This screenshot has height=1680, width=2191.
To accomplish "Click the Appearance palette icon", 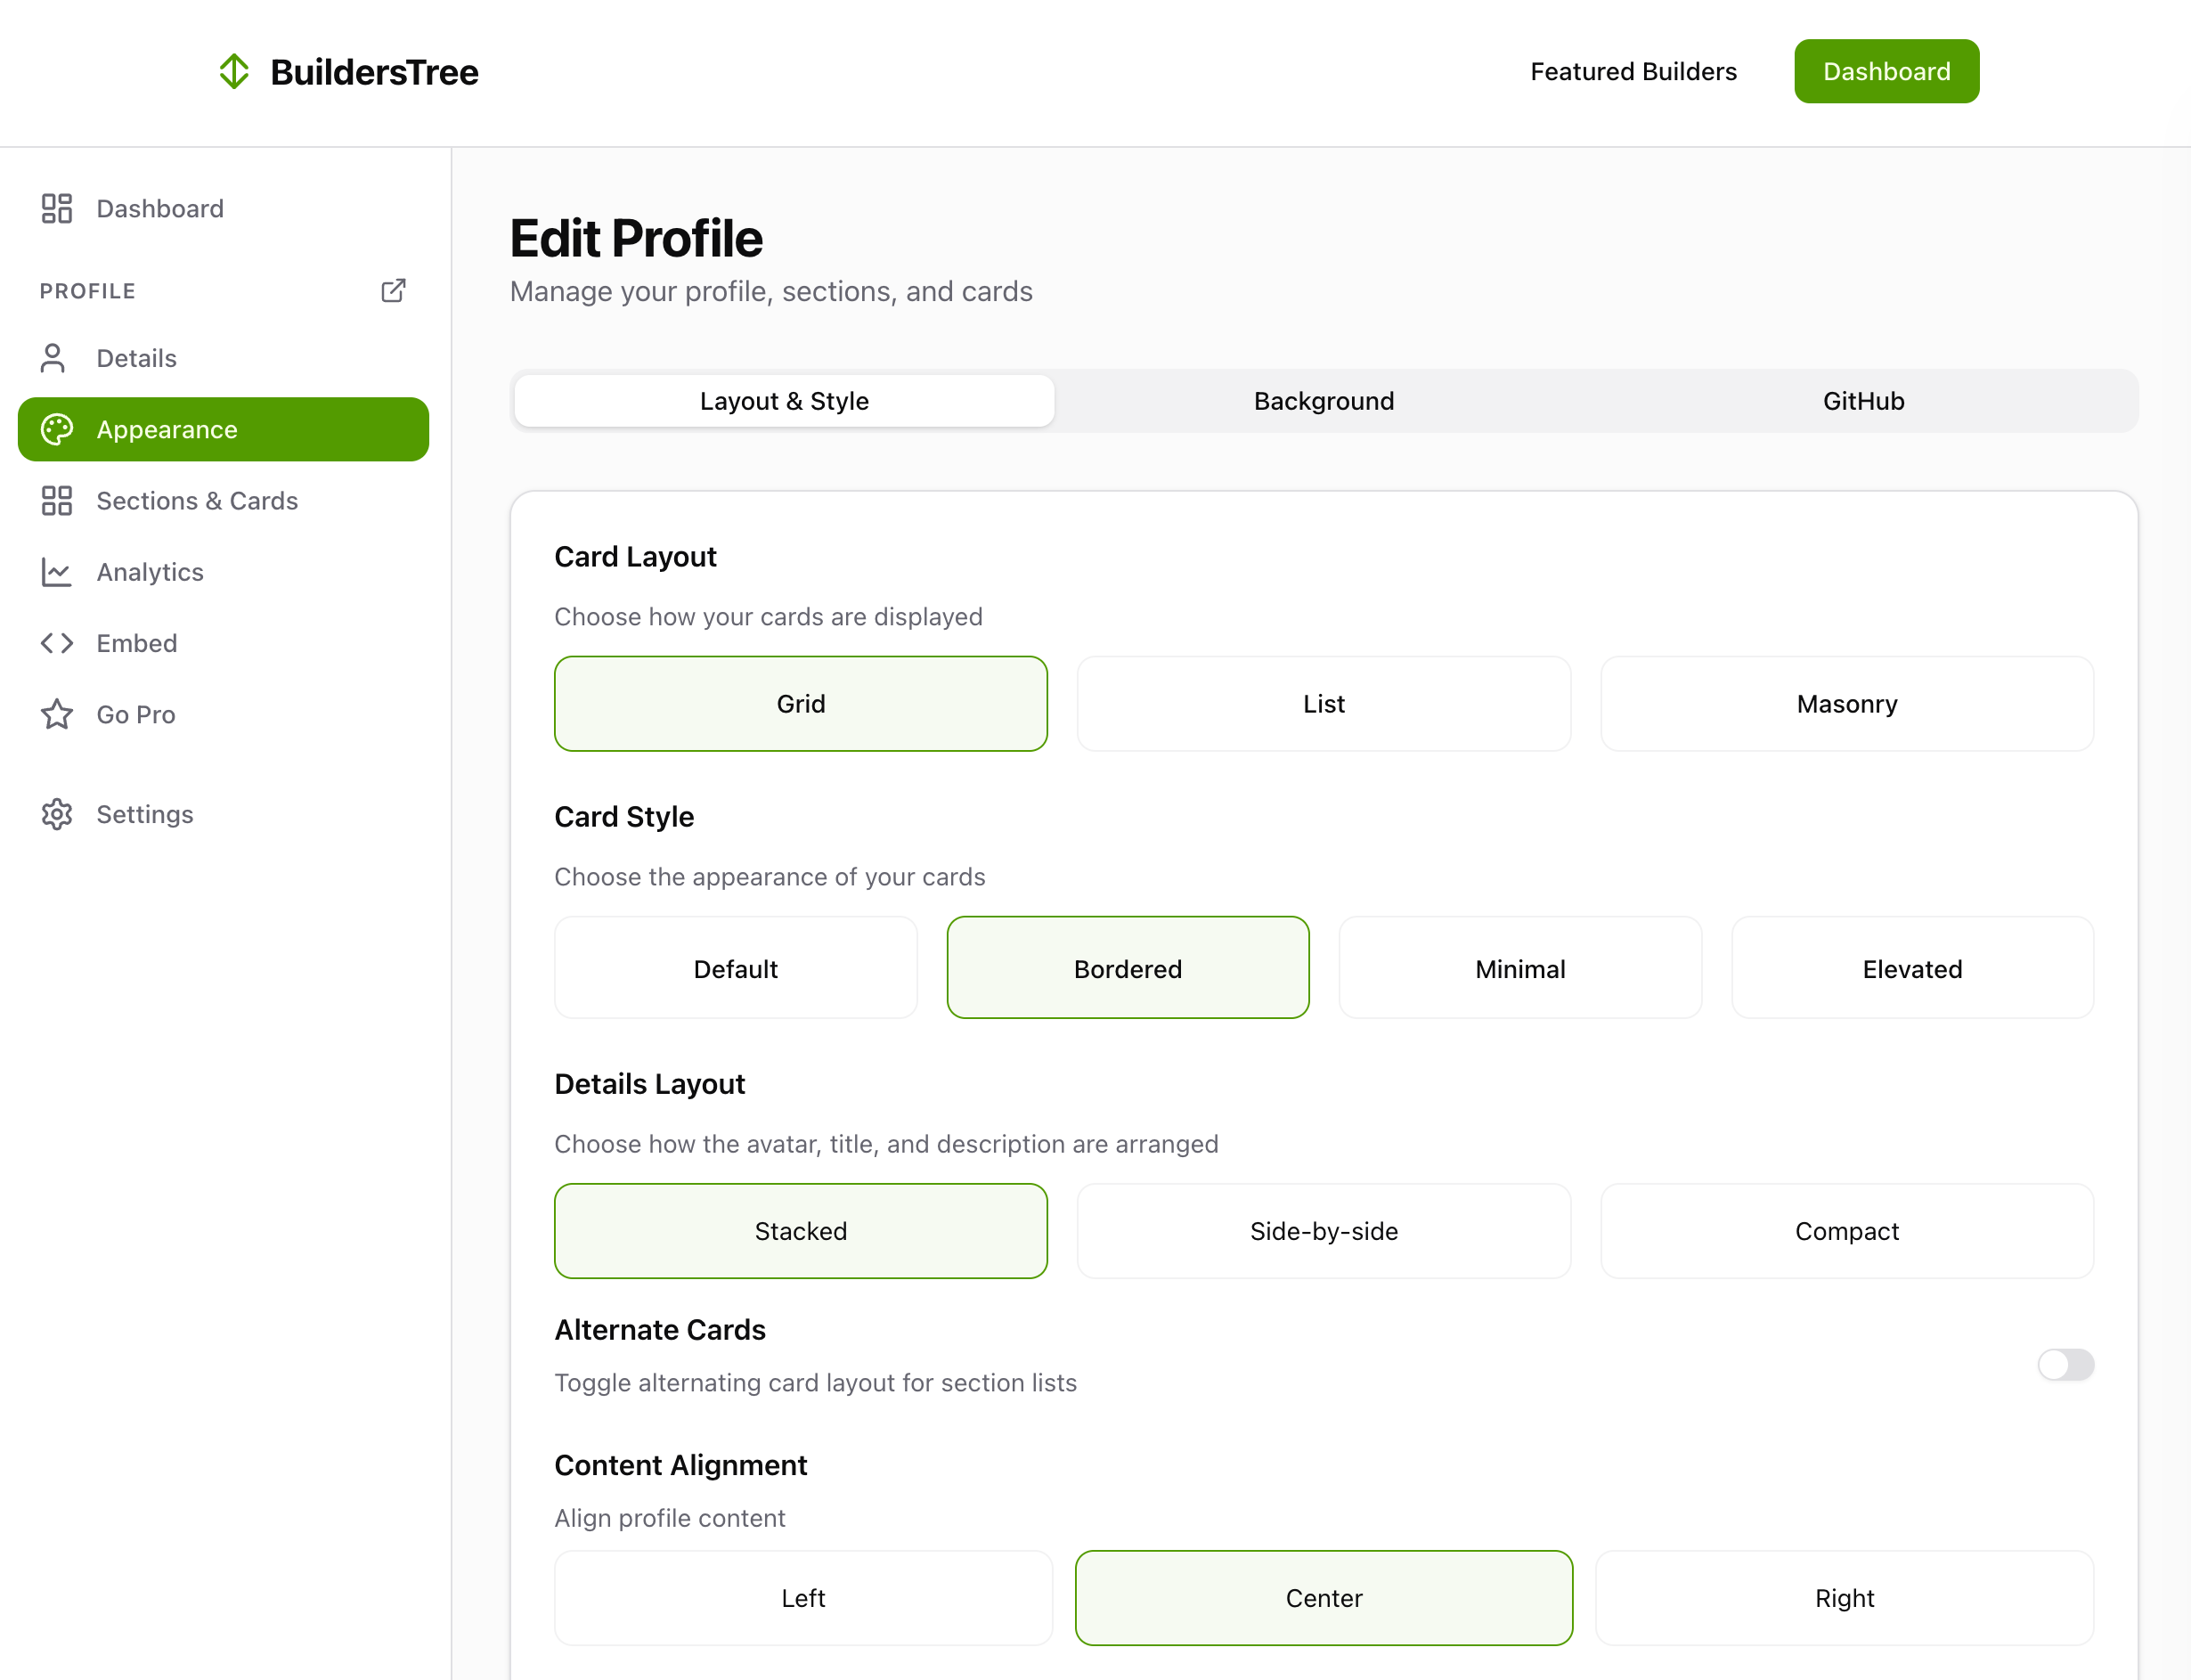I will [x=57, y=429].
